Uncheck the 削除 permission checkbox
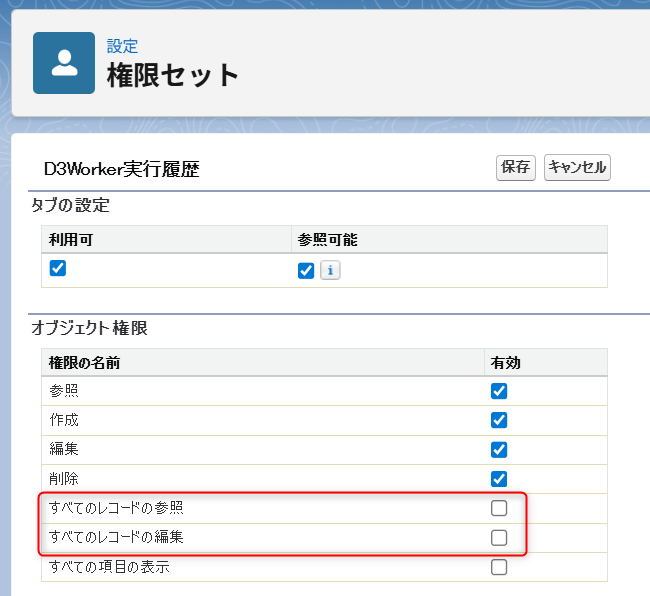 click(499, 479)
